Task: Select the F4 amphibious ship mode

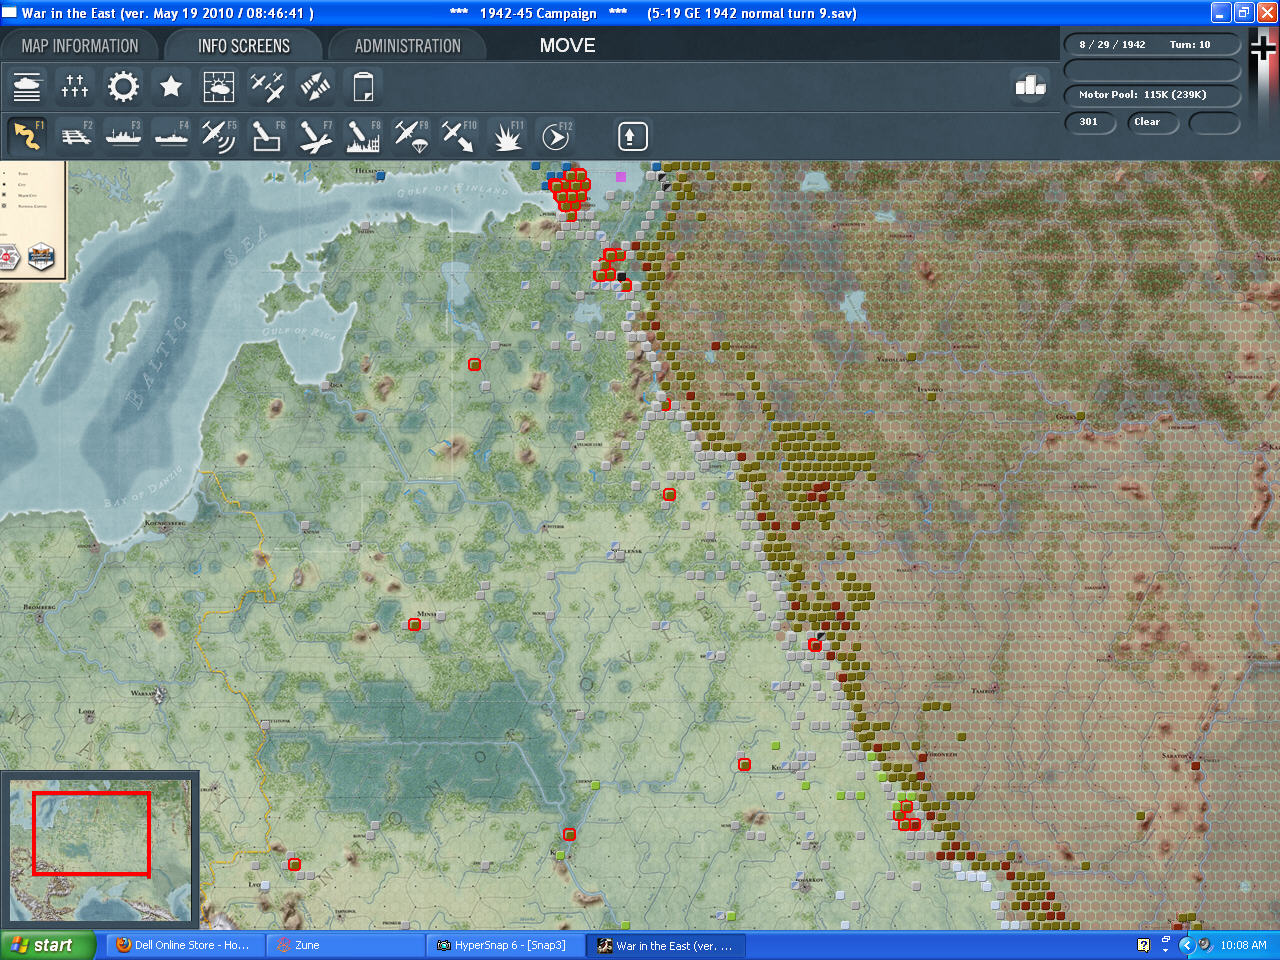Action: [x=171, y=135]
